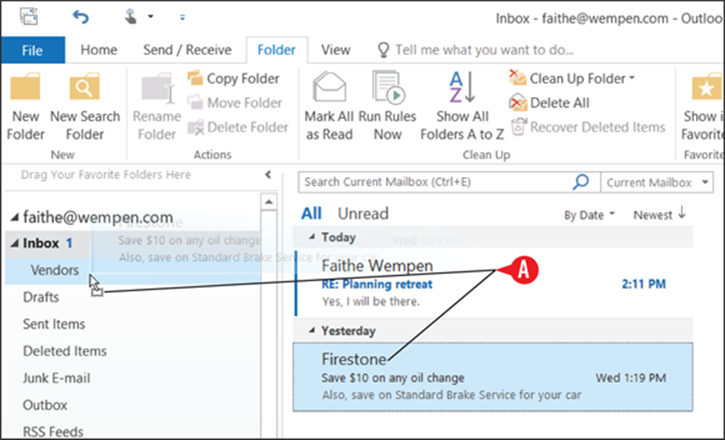Viewport: 725px width, 440px height.
Task: Collapse the Today message group
Action: (x=312, y=237)
